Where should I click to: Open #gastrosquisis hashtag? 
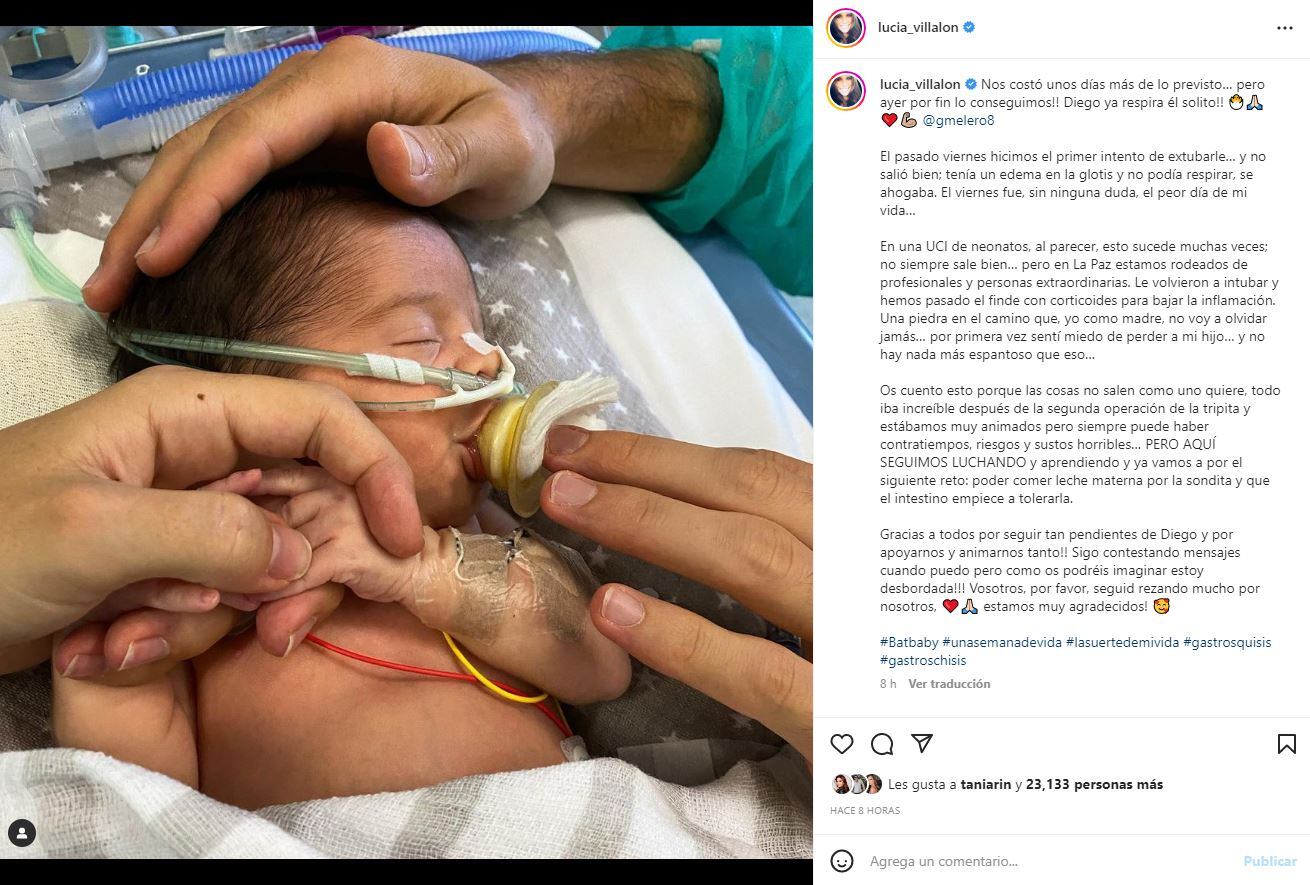coord(1227,642)
